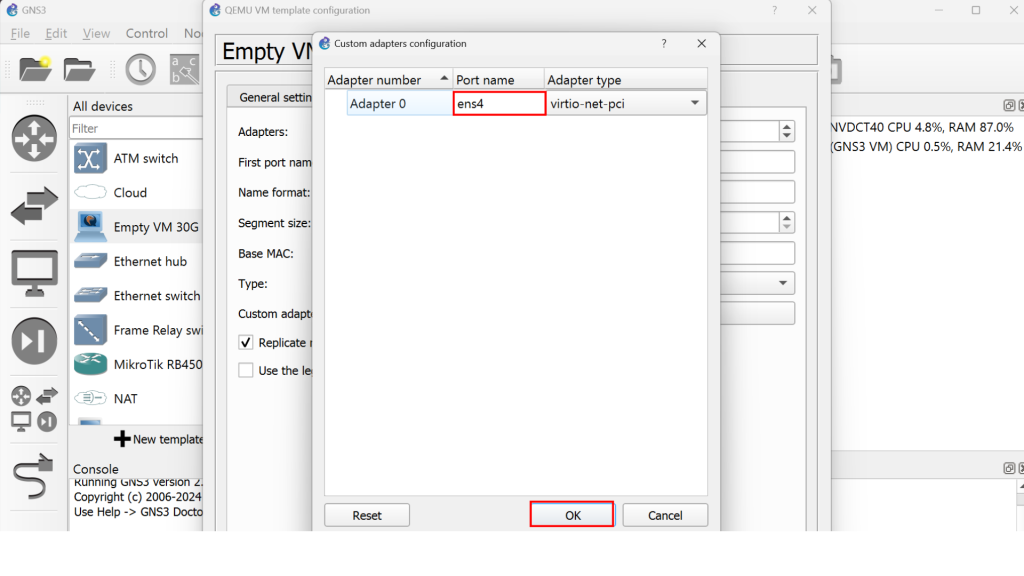Open the Control menu
The image size is (1024, 576).
[147, 33]
